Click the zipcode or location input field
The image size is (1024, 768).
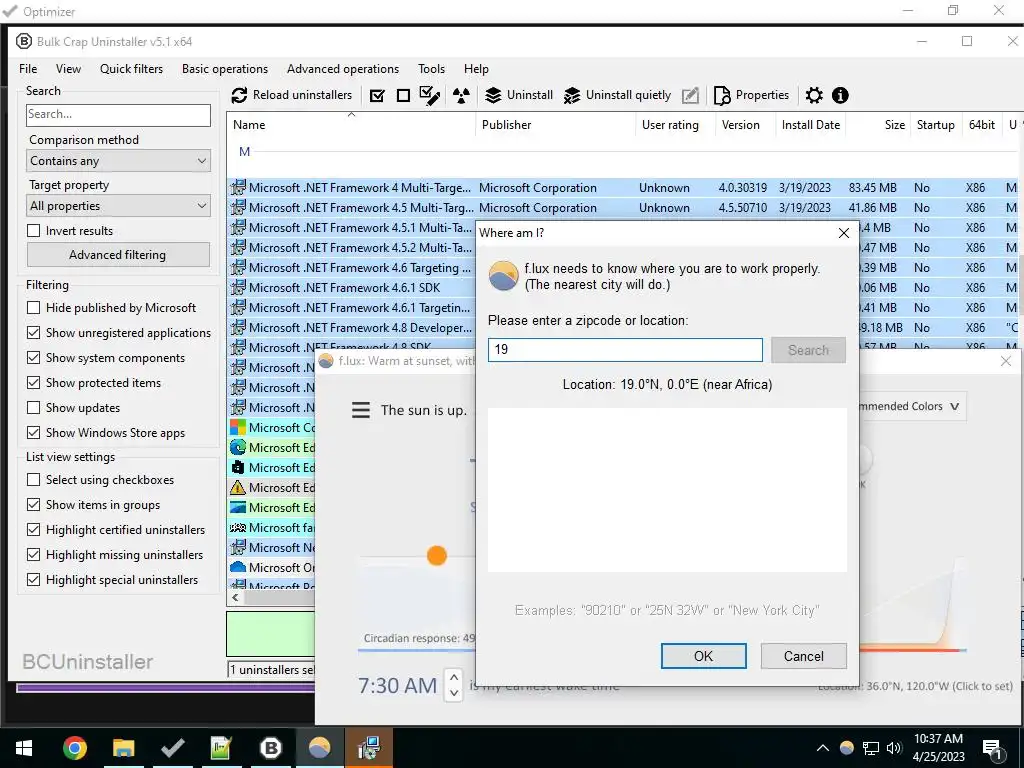pos(625,349)
